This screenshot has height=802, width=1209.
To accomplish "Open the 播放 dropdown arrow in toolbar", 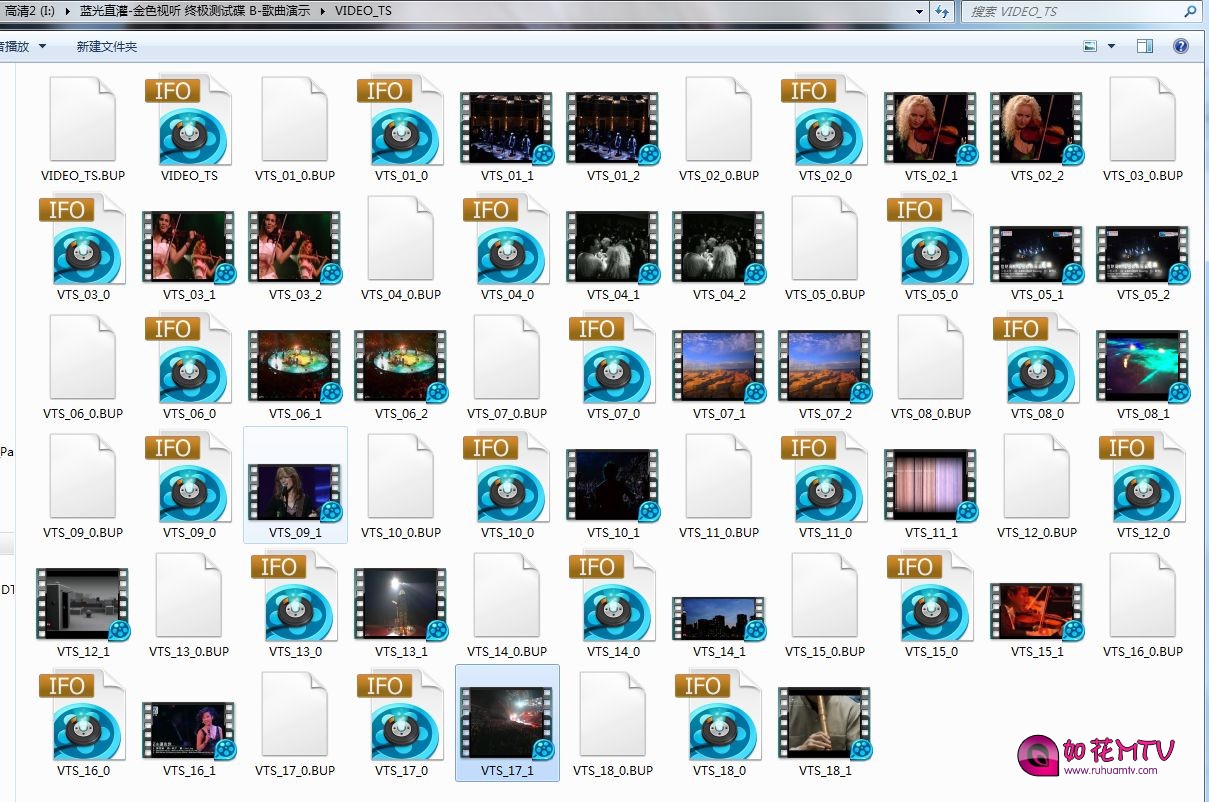I will [40, 47].
